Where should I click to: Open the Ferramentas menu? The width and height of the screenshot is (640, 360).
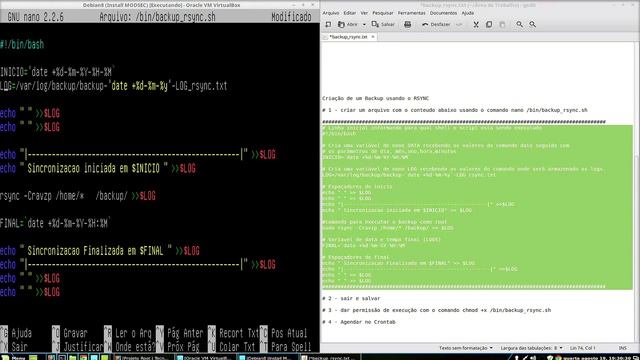411,13
